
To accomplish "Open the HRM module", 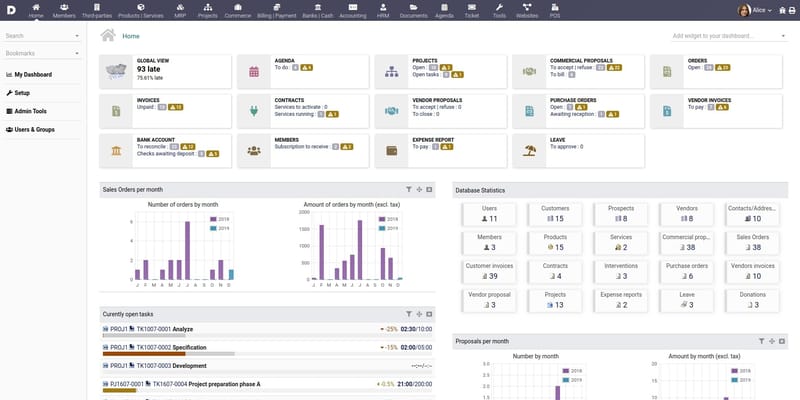I will click(383, 11).
